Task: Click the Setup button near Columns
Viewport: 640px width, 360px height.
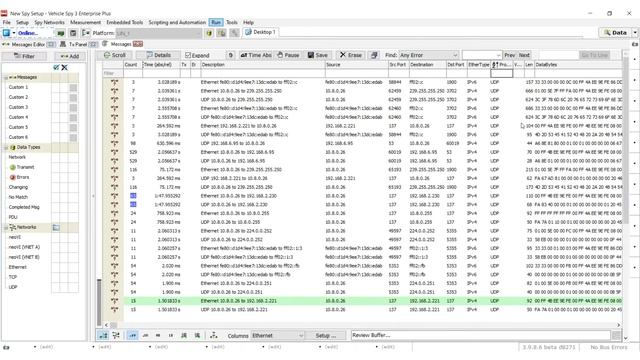Action: point(326,336)
